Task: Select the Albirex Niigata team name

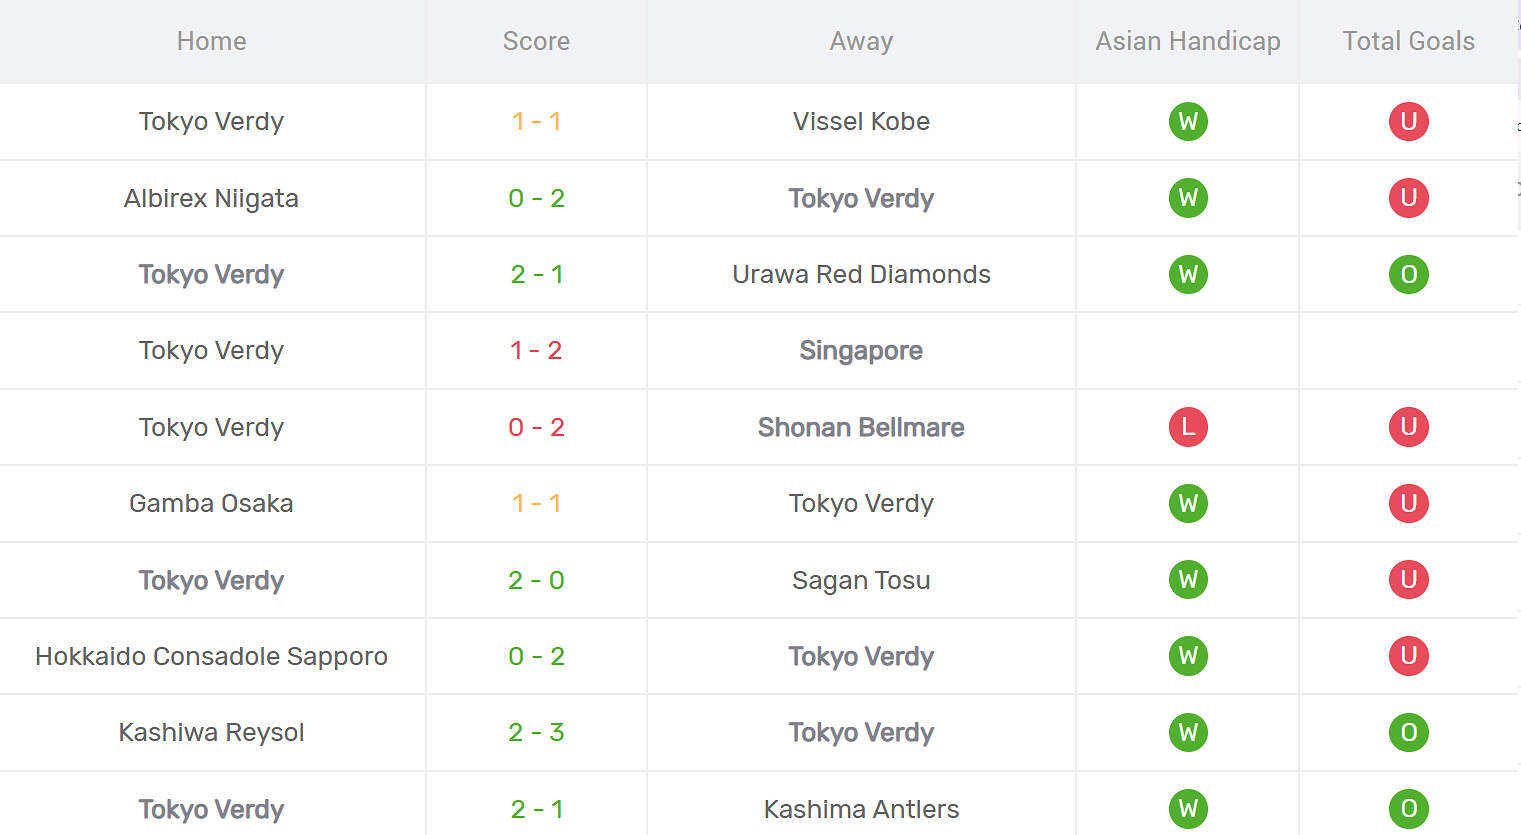Action: tap(211, 198)
